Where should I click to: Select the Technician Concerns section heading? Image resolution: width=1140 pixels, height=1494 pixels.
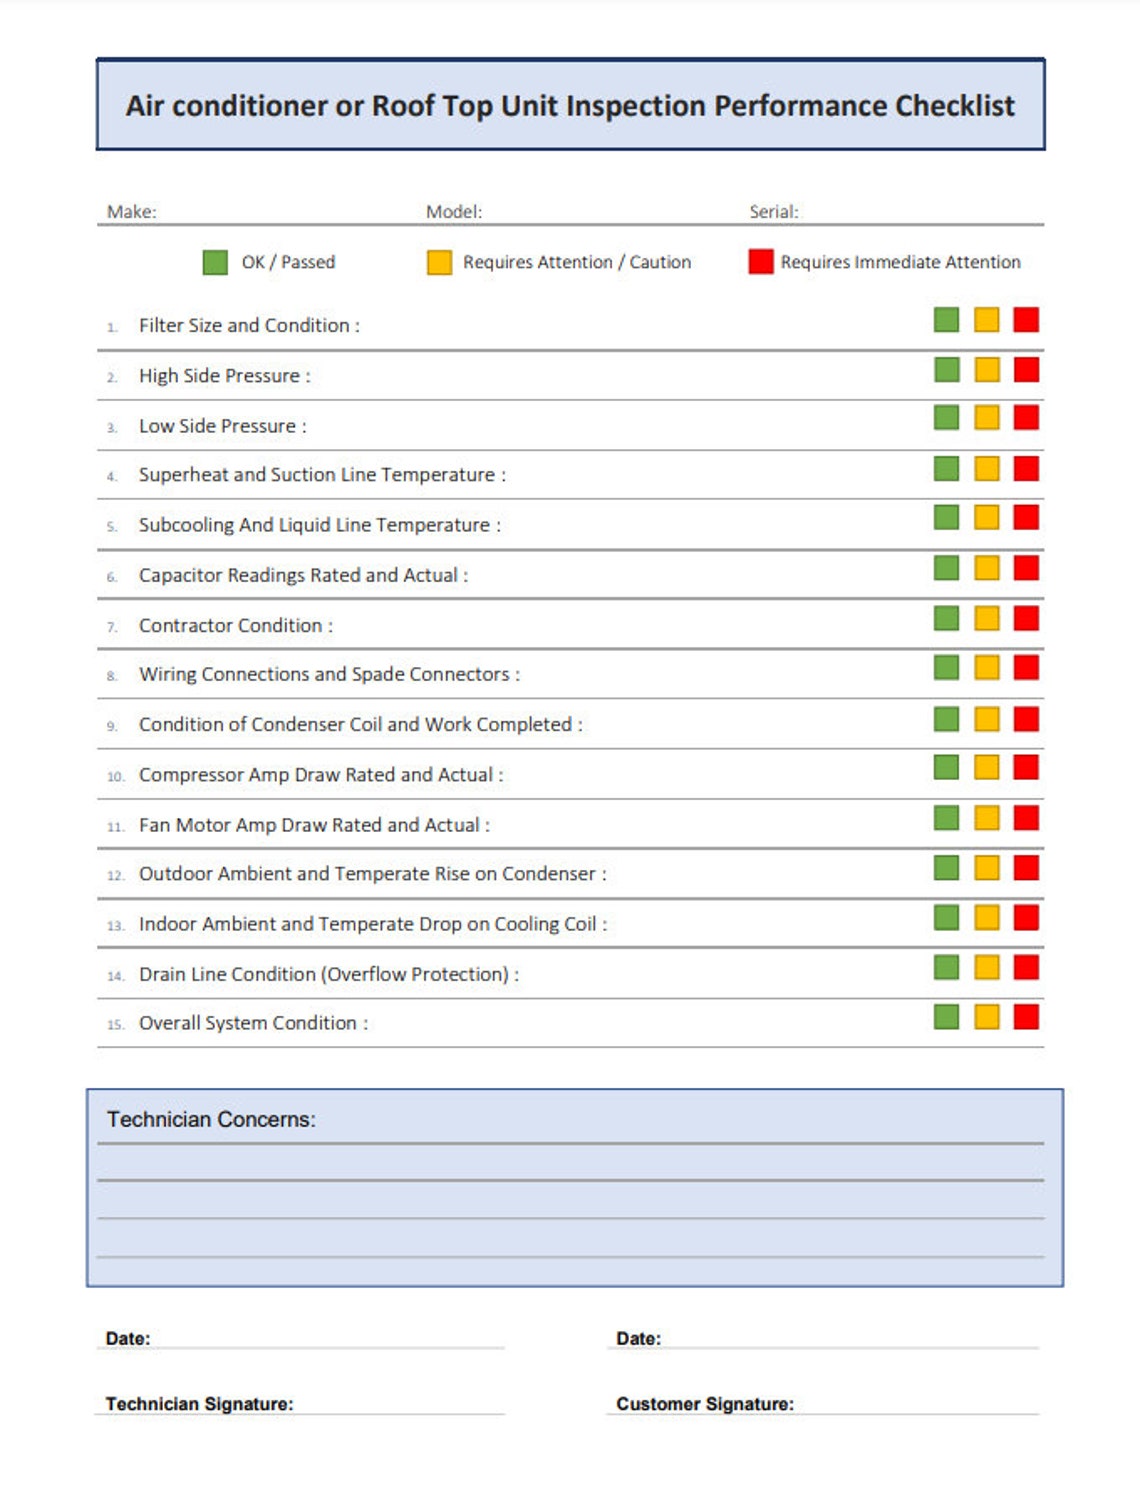click(212, 1120)
